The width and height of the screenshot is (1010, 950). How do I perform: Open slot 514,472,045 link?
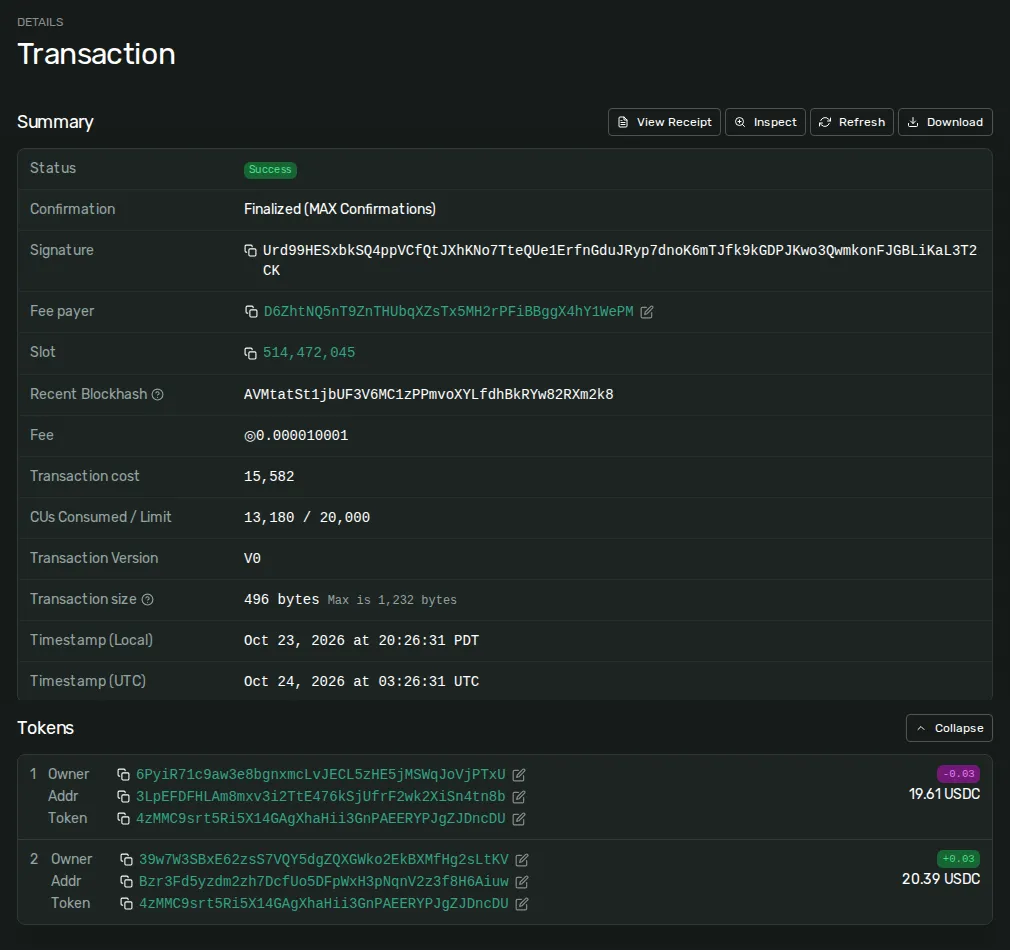(x=309, y=353)
